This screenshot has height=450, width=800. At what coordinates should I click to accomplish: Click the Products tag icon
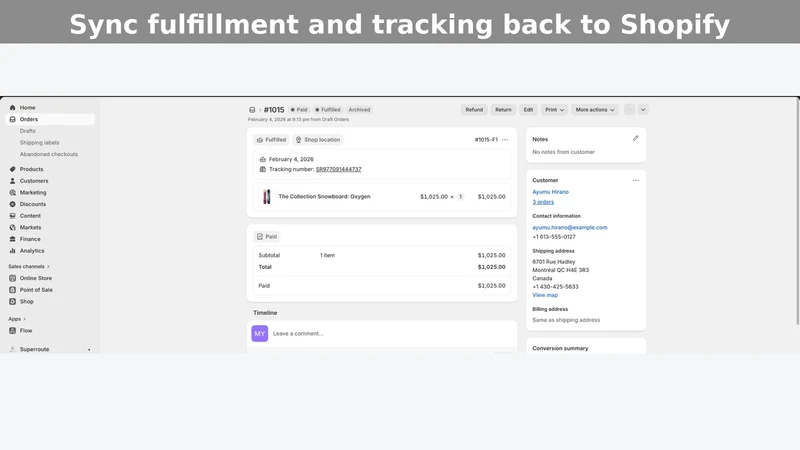(13, 169)
